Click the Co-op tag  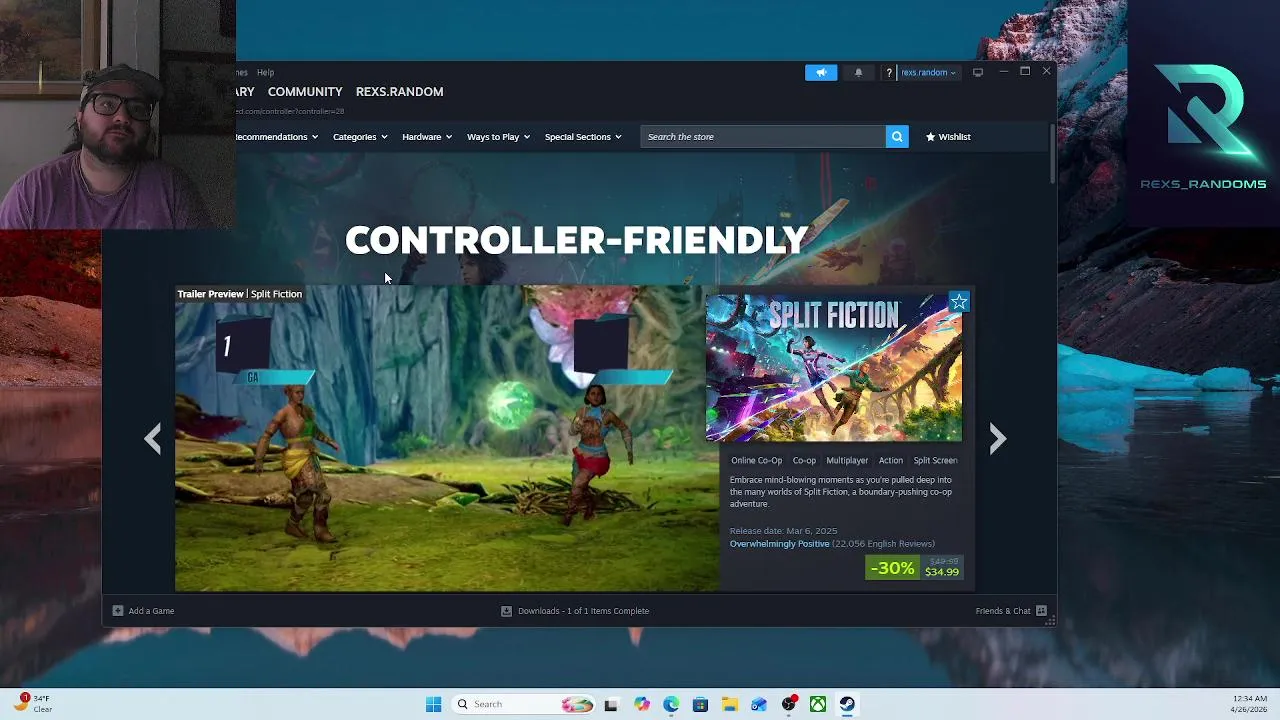coord(804,461)
